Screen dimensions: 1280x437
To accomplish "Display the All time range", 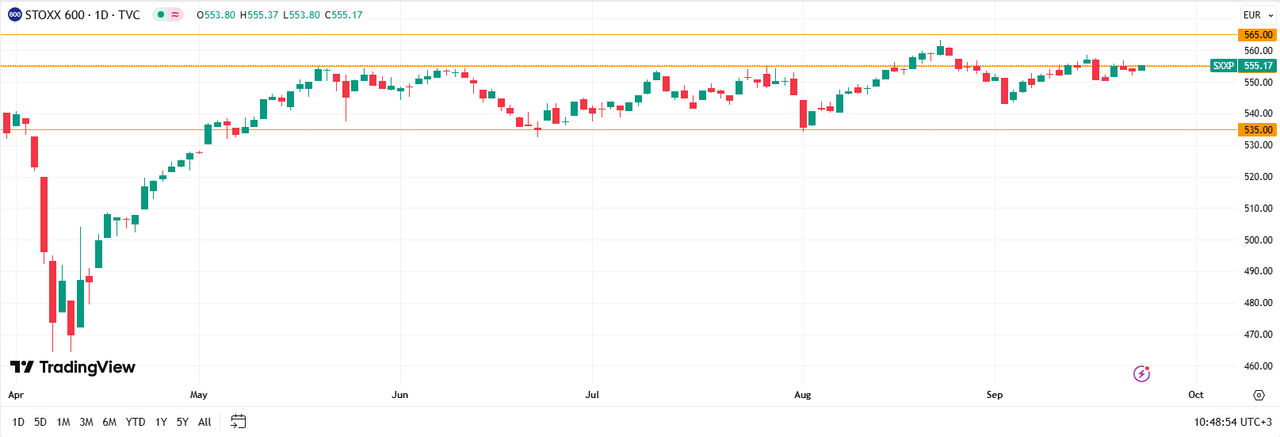I will tap(204, 422).
